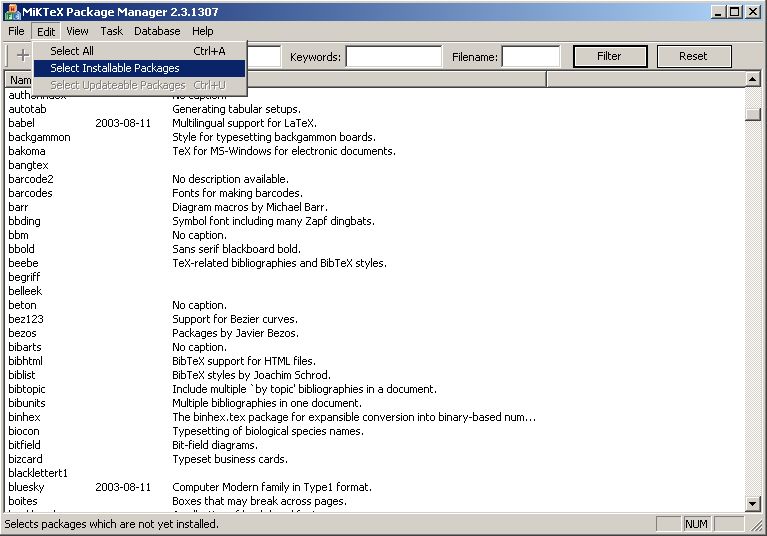
Task: Click babel's 2003-08-11 date
Action: (x=123, y=123)
